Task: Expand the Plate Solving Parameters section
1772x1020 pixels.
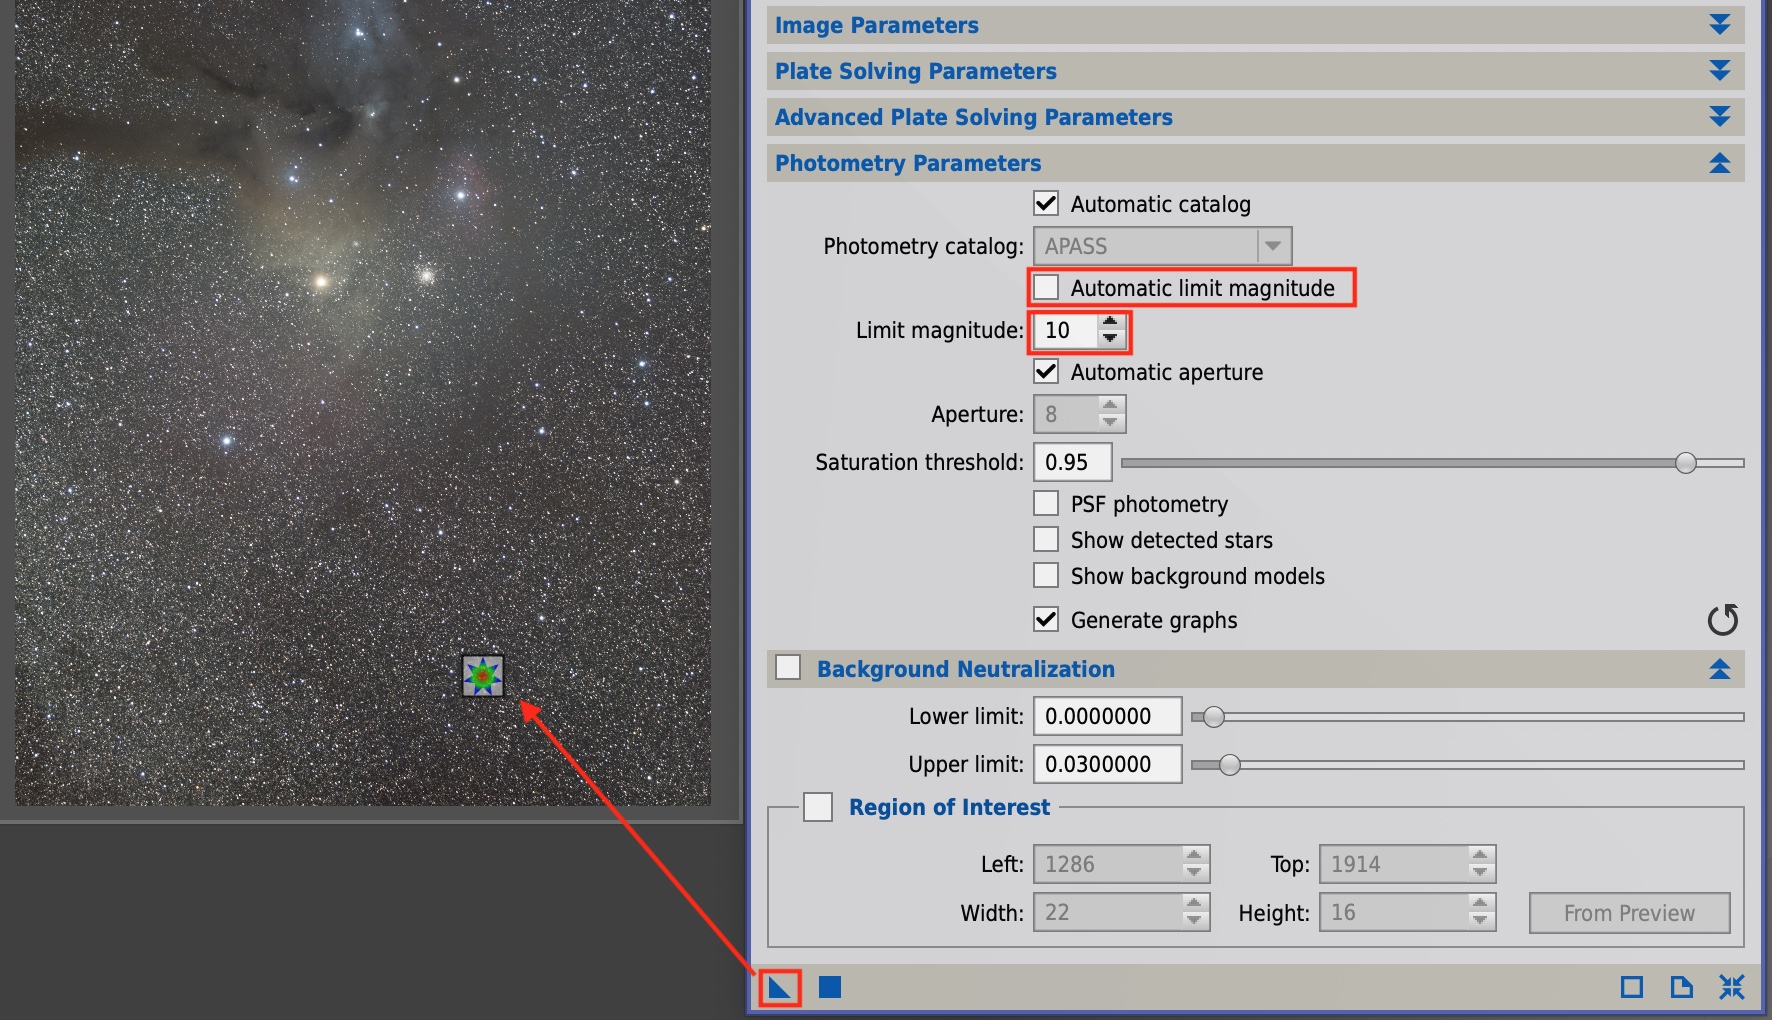Action: pyautogui.click(x=1719, y=71)
